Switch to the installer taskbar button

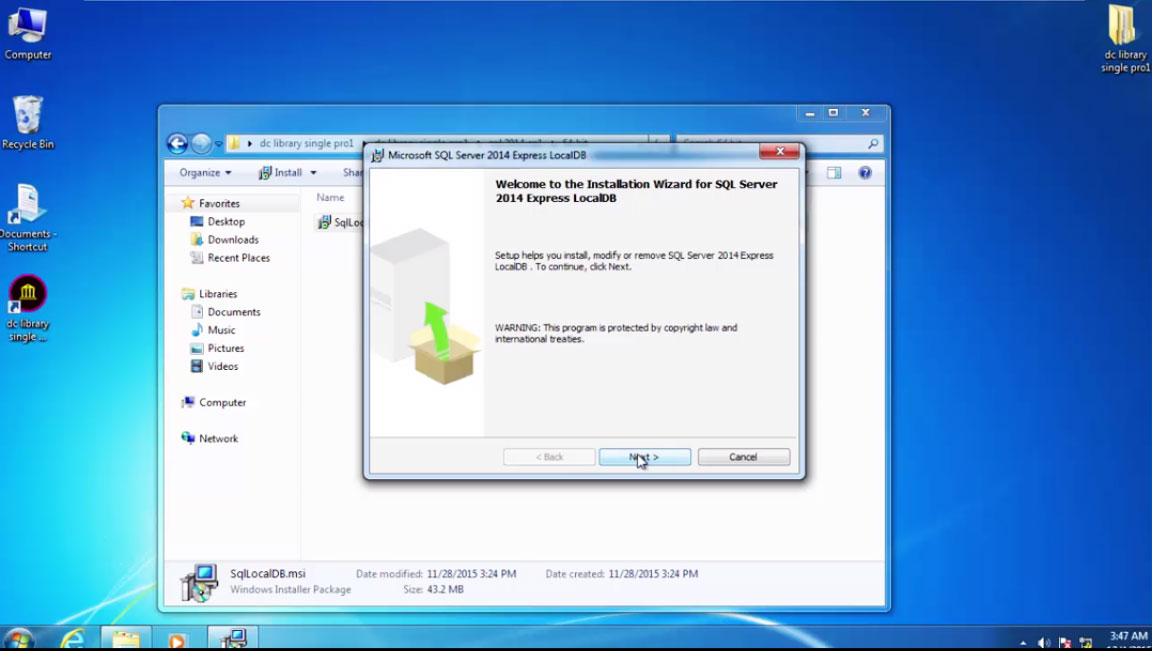(234, 639)
